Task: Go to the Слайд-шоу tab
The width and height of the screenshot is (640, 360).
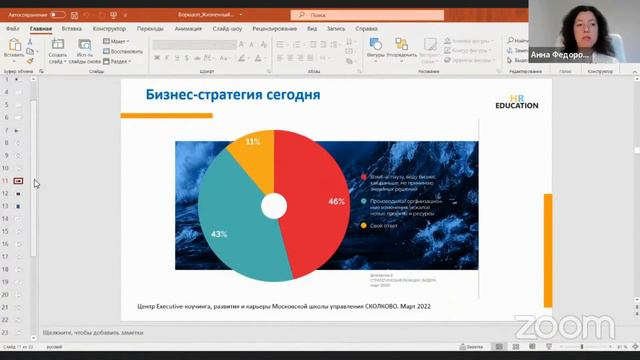Action: pos(227,29)
